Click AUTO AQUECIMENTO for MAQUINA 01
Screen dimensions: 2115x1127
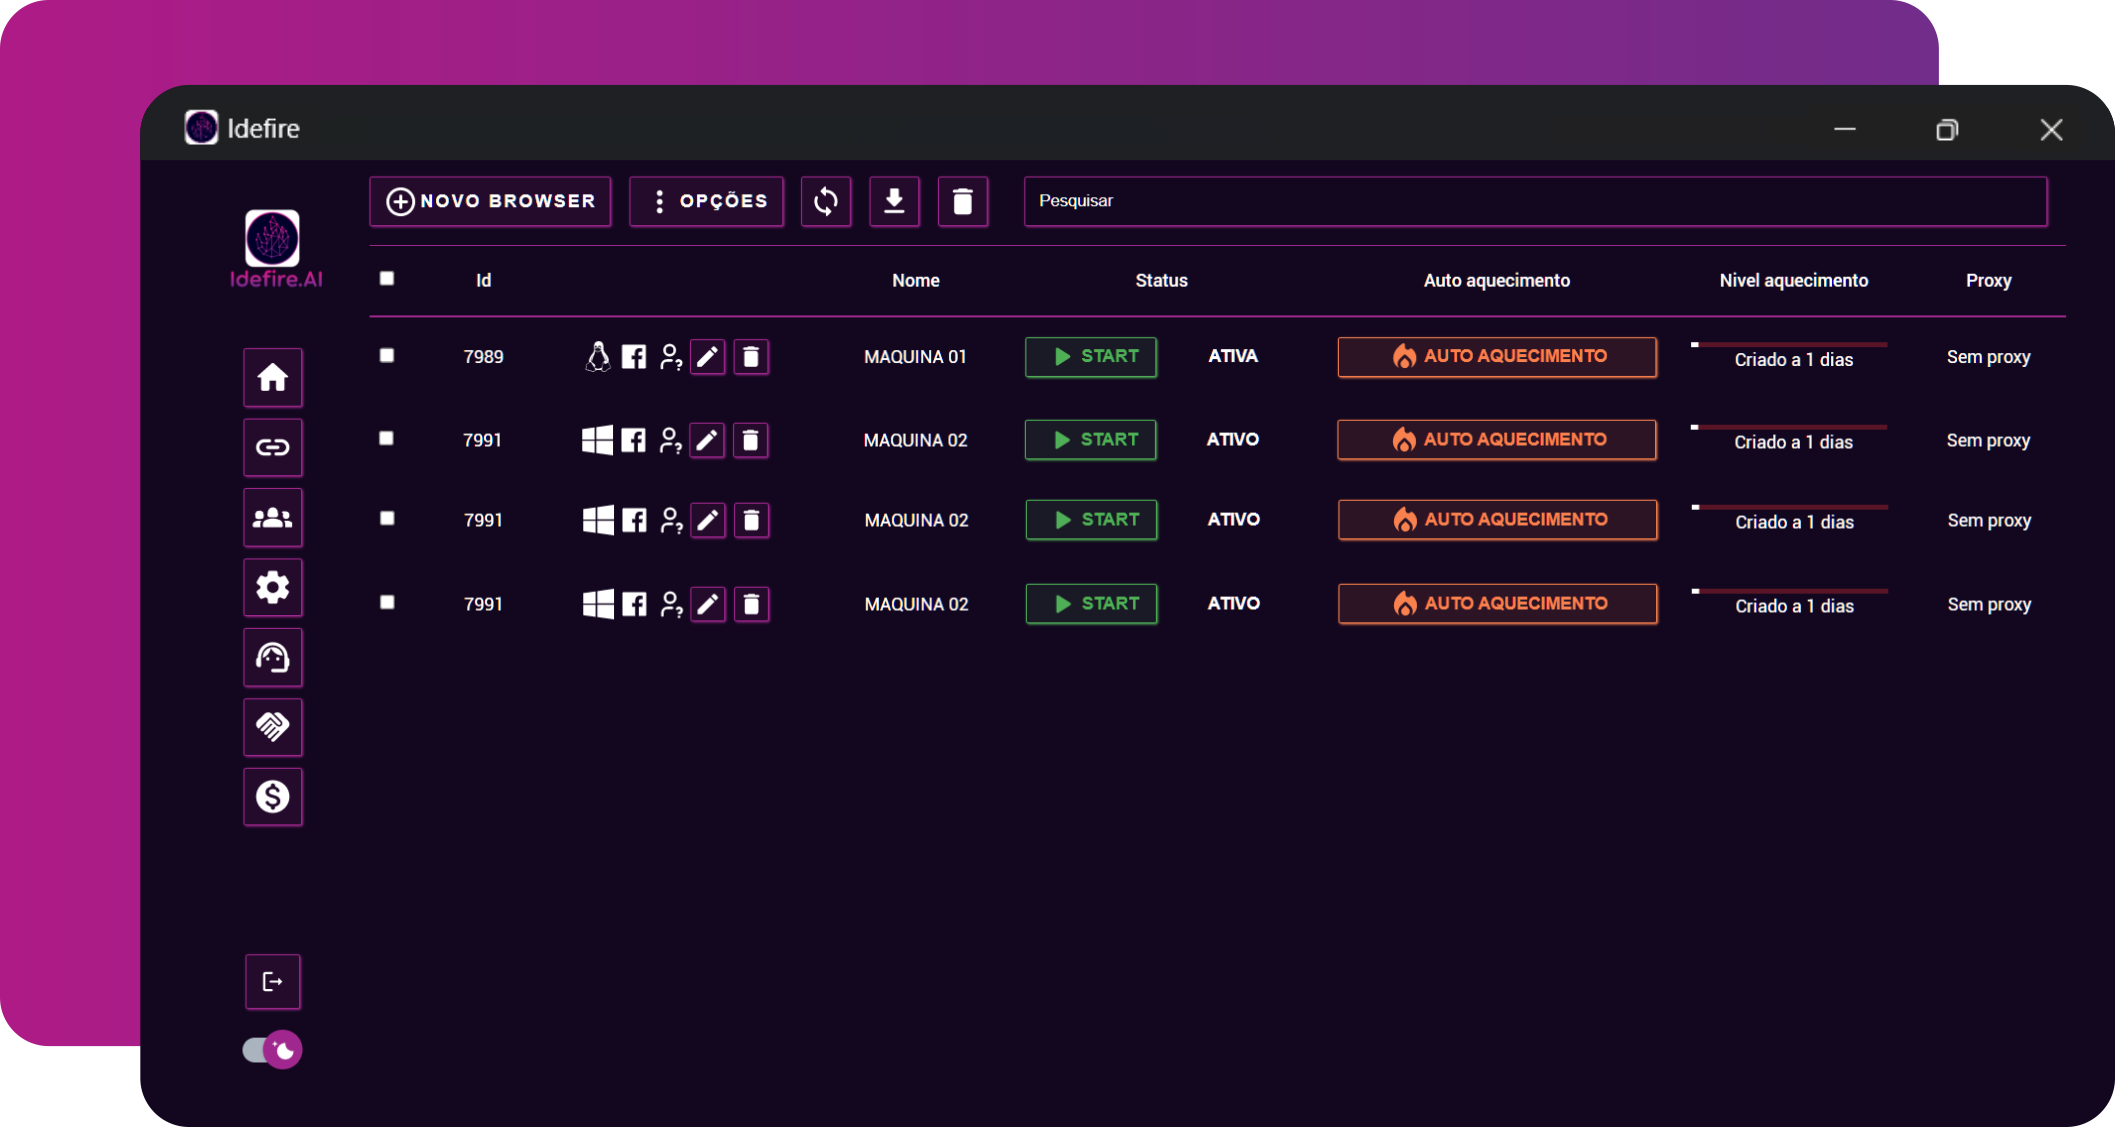pos(1496,356)
